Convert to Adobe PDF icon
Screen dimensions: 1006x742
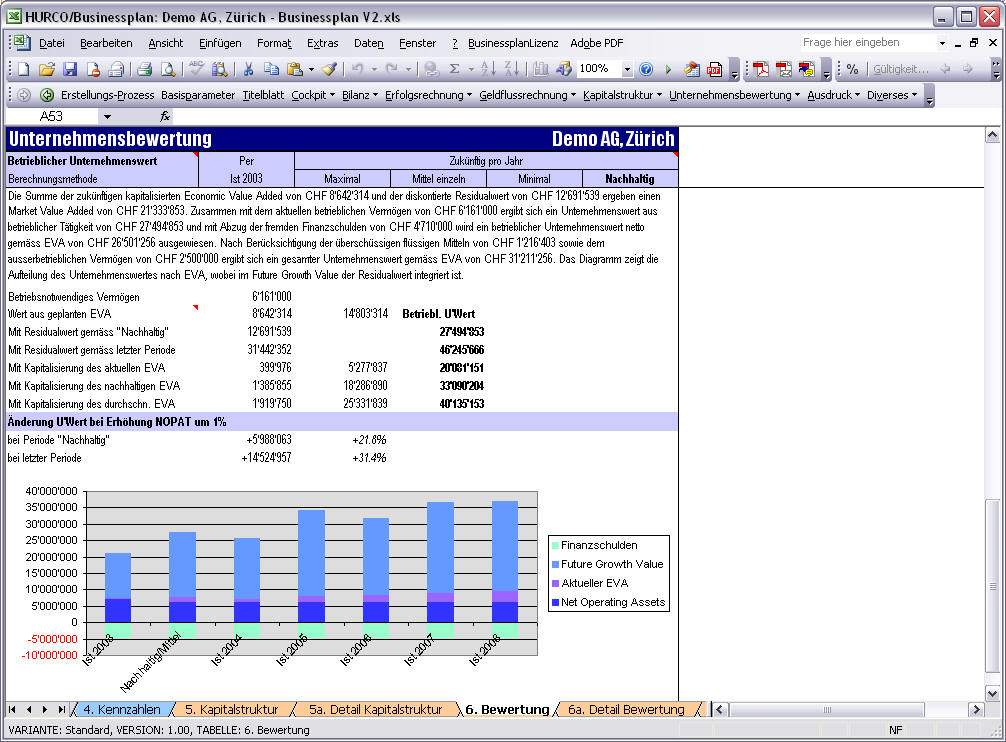(761, 69)
